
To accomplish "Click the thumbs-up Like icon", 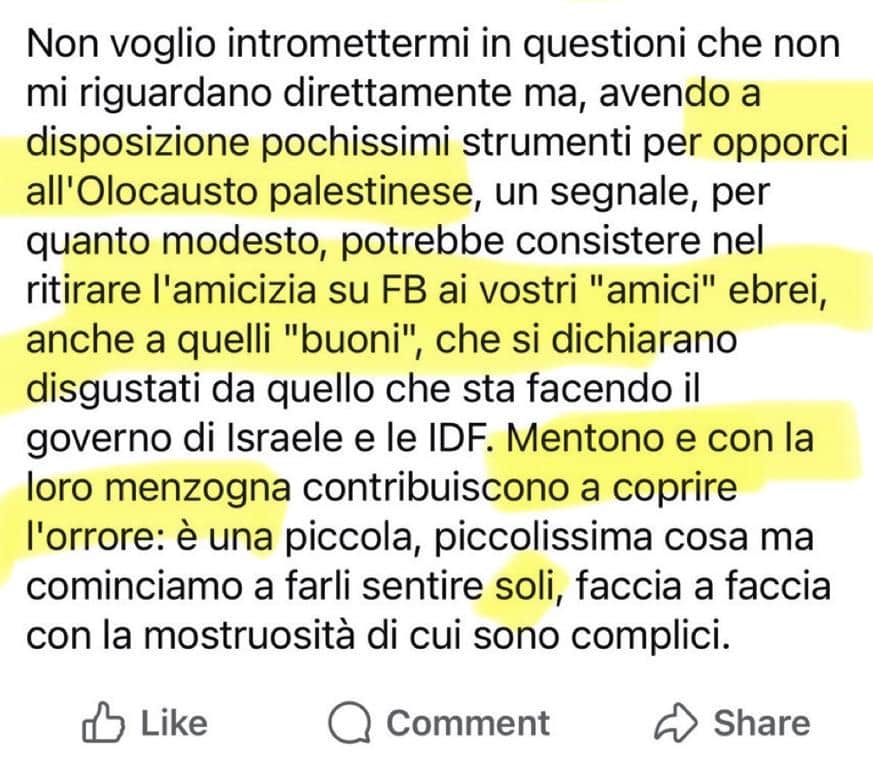I will 104,722.
